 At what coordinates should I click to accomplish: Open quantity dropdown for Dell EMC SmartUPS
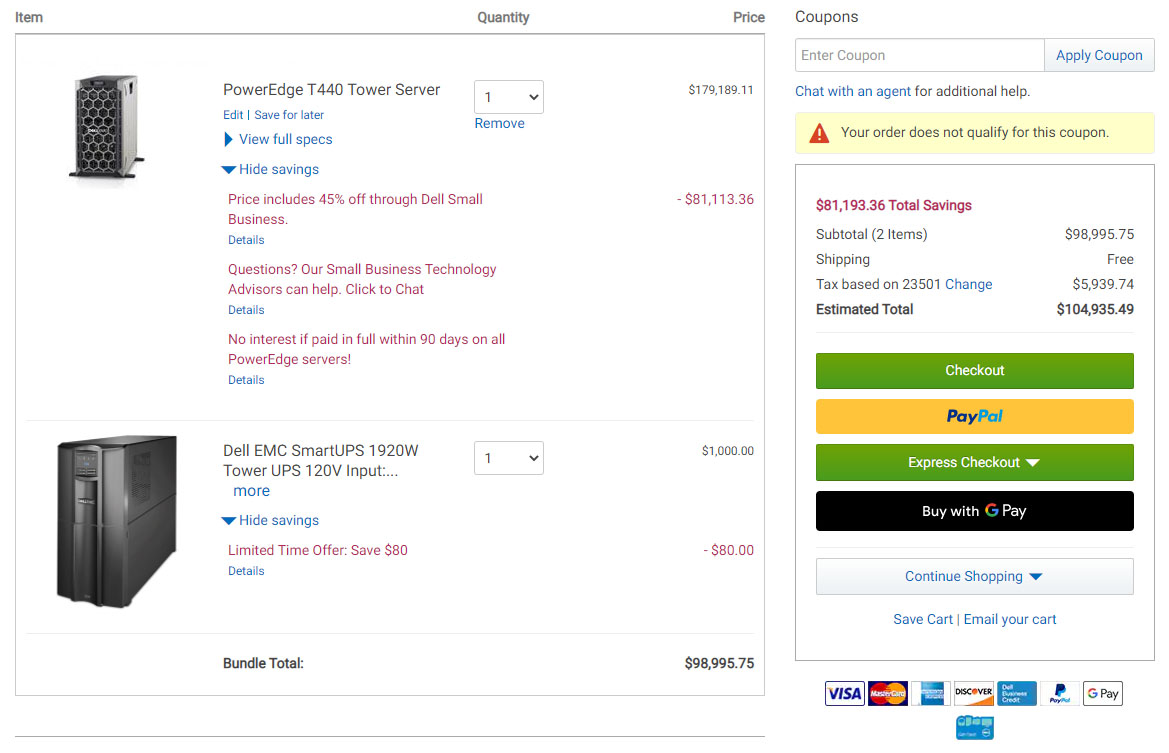click(x=508, y=458)
